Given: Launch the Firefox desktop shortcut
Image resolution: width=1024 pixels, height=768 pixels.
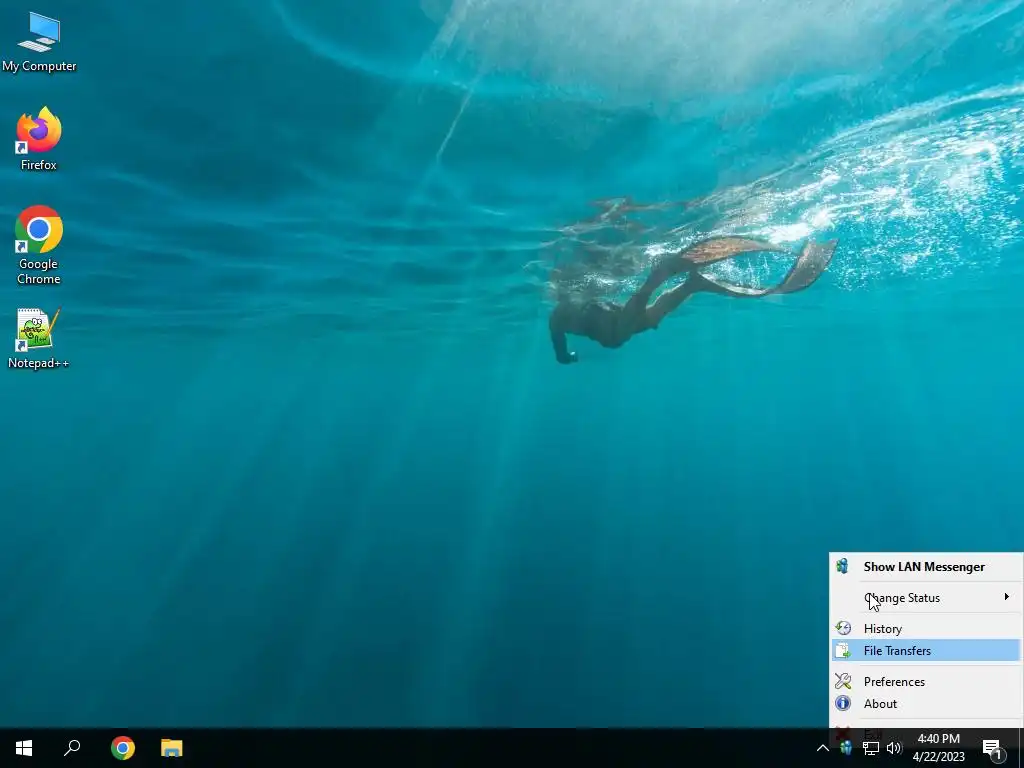Looking at the screenshot, I should click(x=39, y=138).
